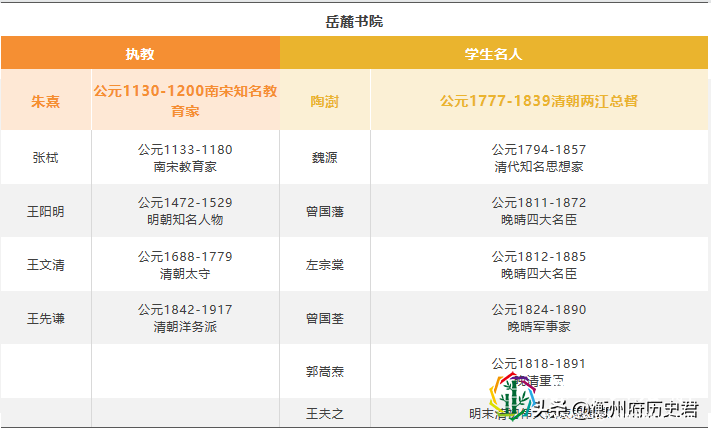Click the 公元1824-1890 date text
Viewport: 711px width, 431px height.
click(x=539, y=309)
